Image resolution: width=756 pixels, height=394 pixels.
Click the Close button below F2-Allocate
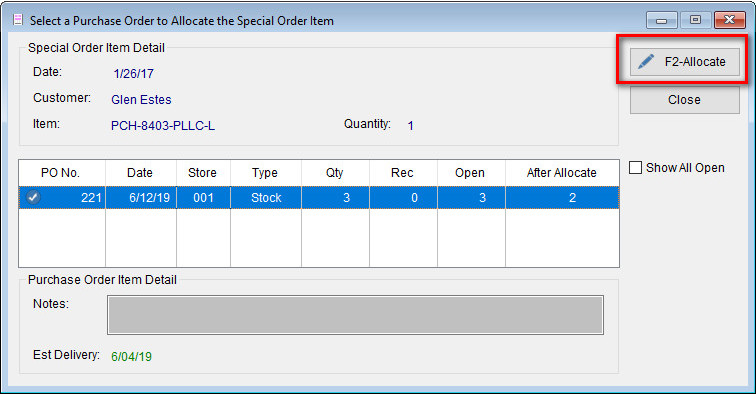(685, 100)
